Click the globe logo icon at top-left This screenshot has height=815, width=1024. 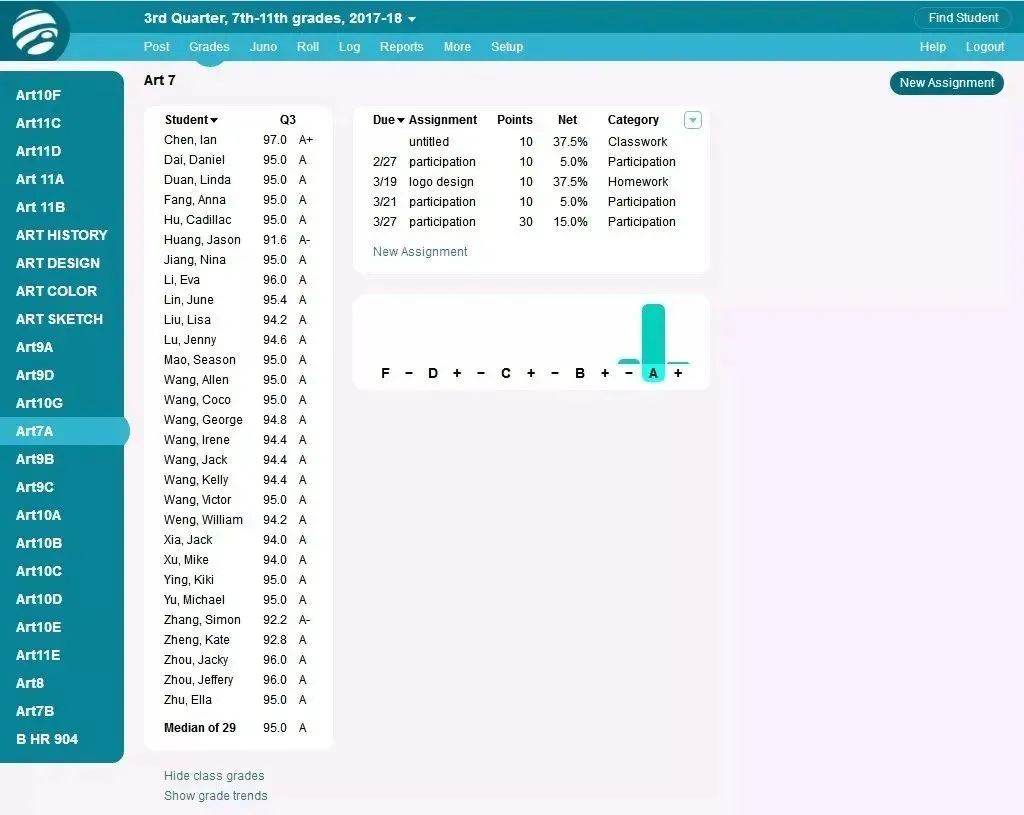[36, 31]
